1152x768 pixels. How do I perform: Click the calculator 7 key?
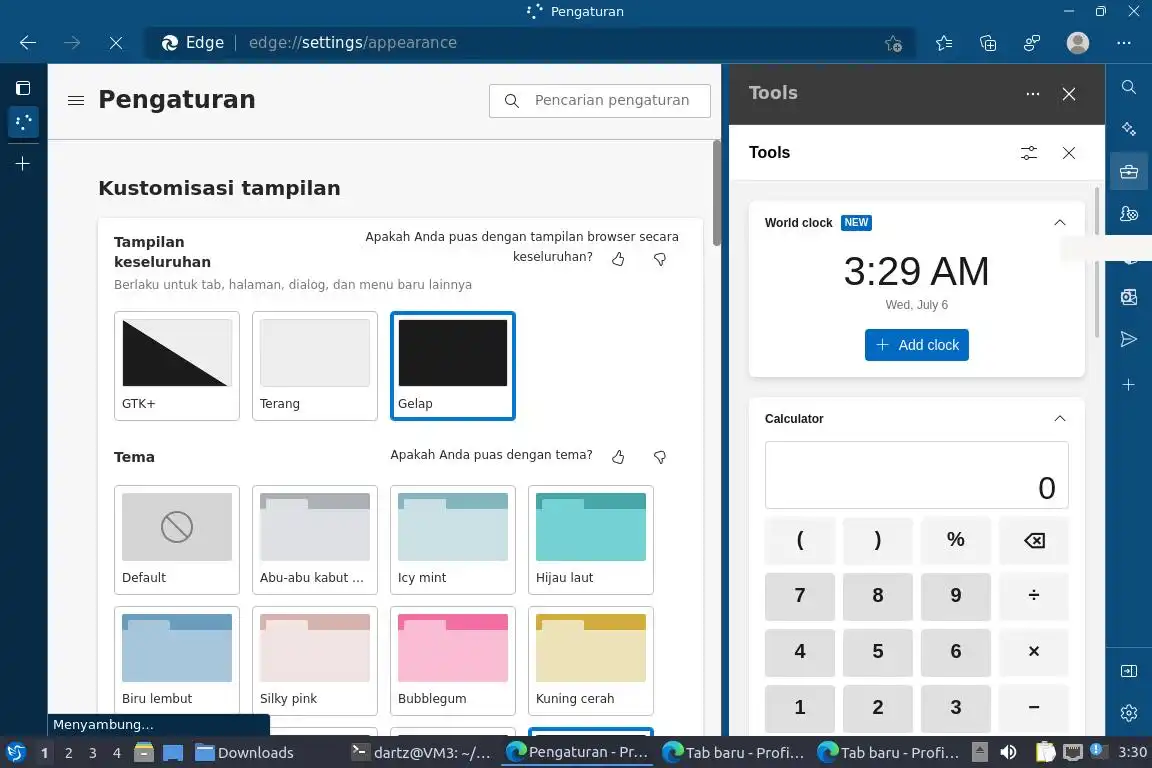800,596
